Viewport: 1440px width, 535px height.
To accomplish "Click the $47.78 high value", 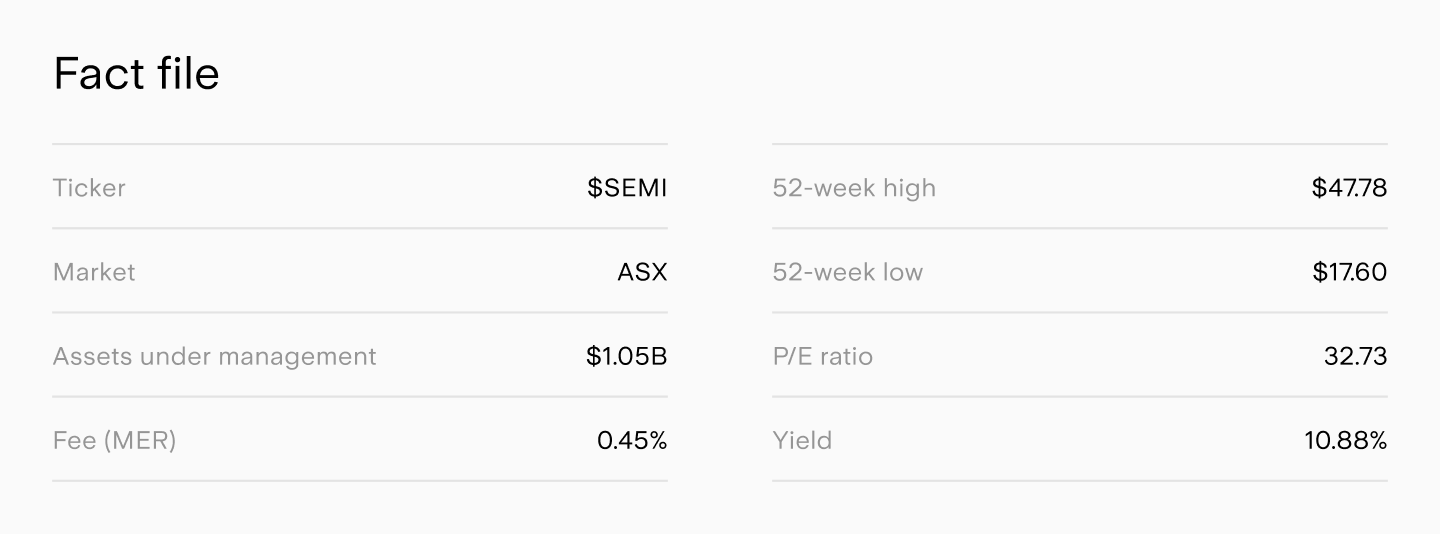I will coord(1350,188).
